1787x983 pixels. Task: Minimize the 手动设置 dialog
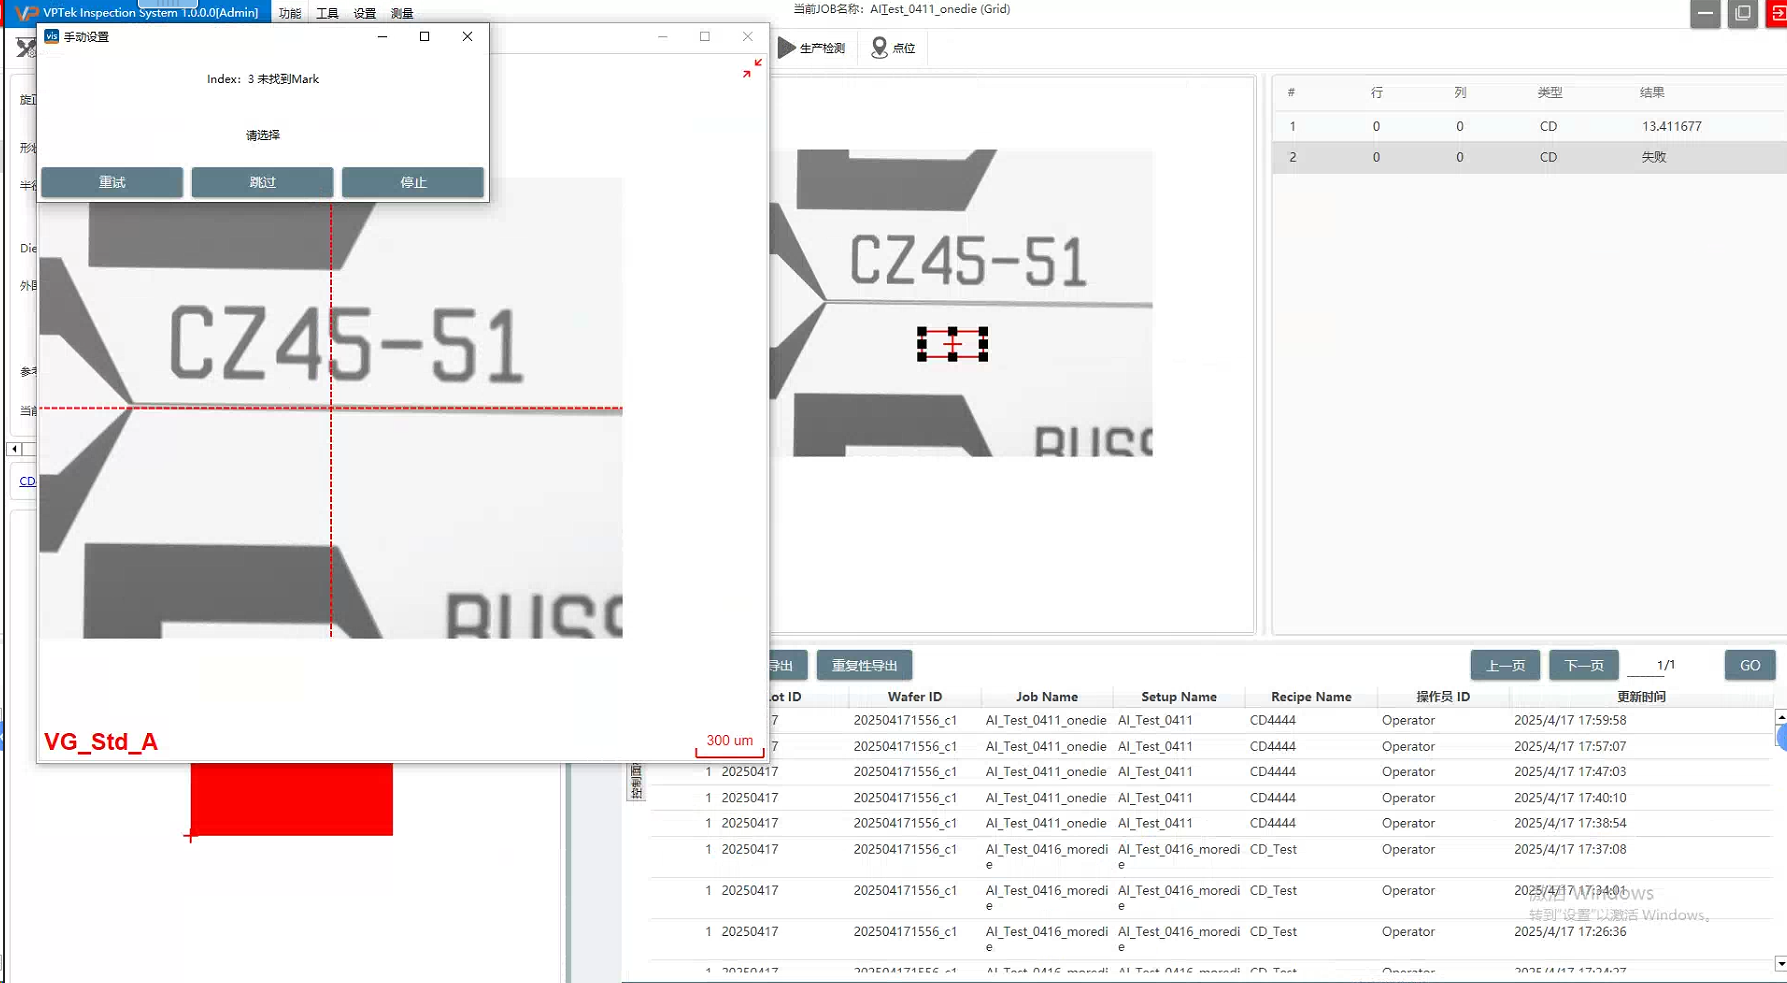(382, 36)
